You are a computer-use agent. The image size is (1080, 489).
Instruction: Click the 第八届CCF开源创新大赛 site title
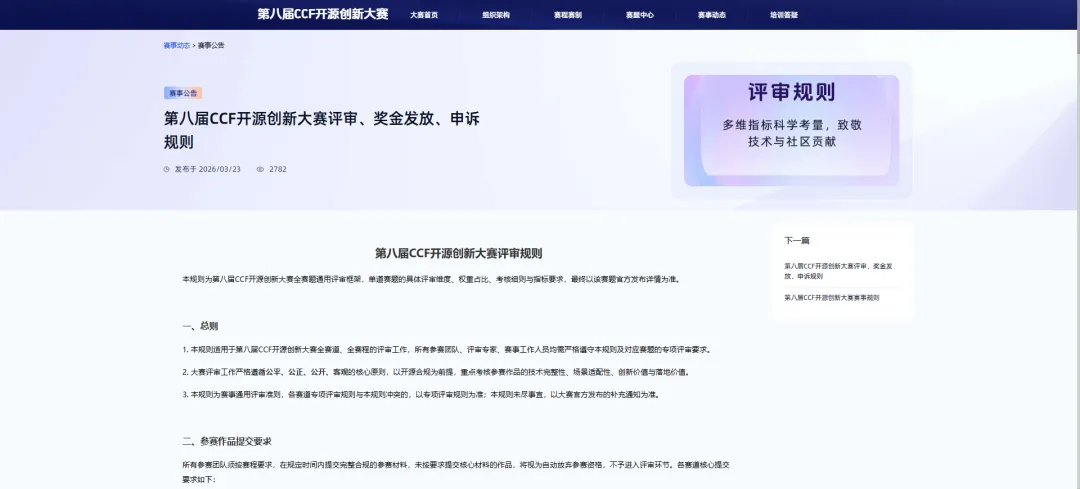point(322,14)
